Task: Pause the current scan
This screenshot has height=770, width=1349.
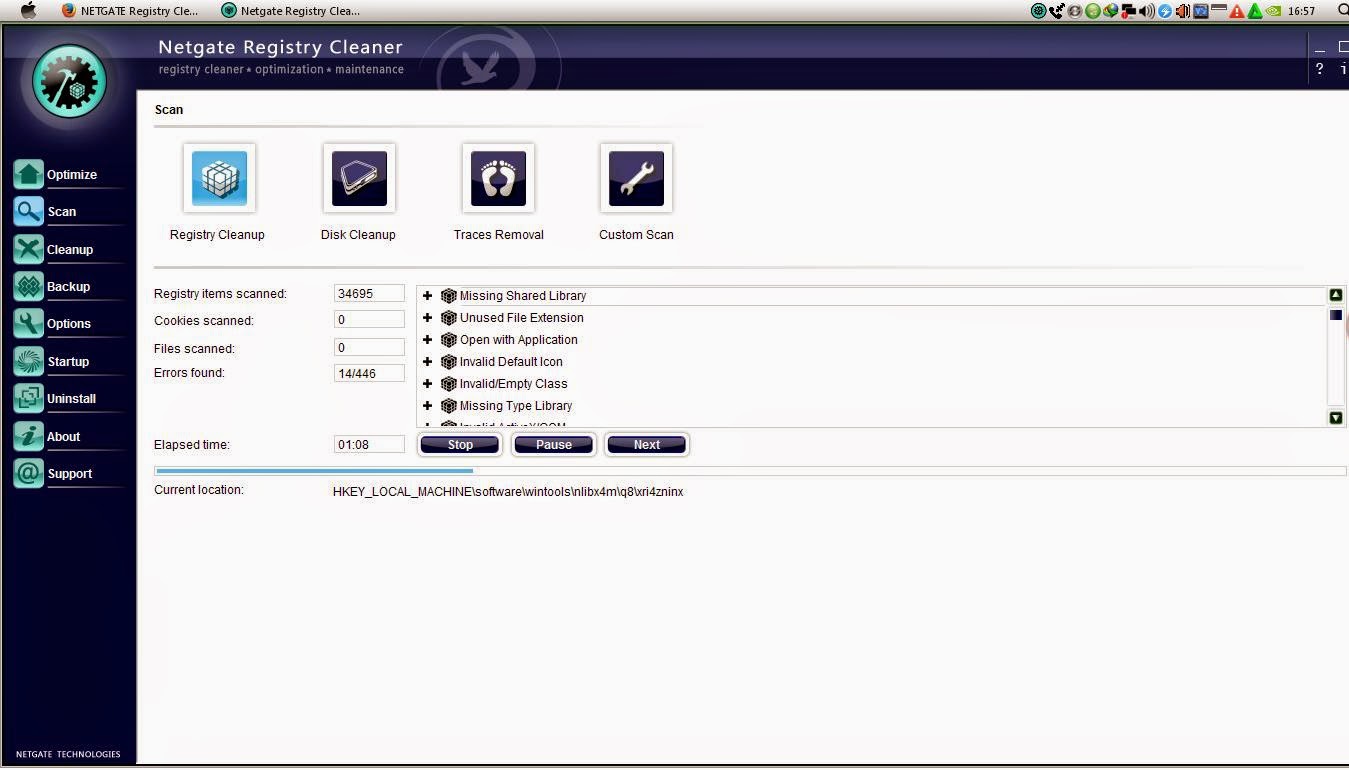Action: click(553, 444)
